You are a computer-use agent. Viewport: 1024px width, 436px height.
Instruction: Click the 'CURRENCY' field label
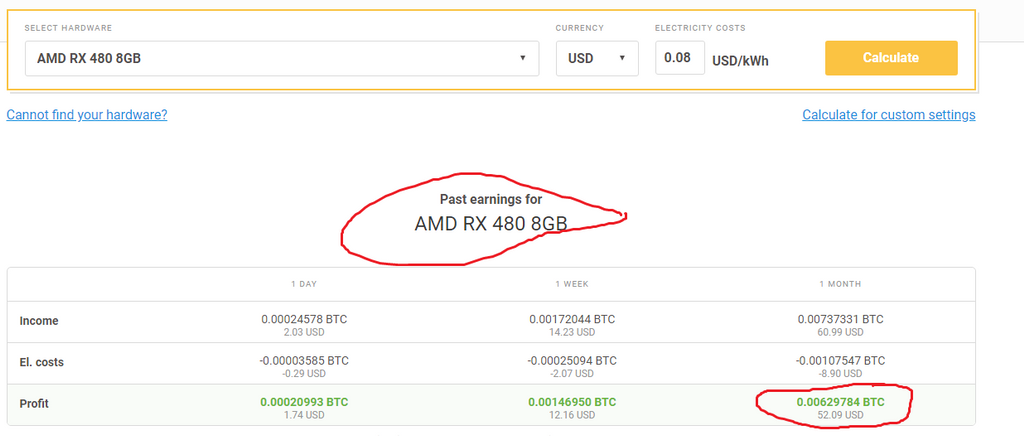click(x=580, y=28)
